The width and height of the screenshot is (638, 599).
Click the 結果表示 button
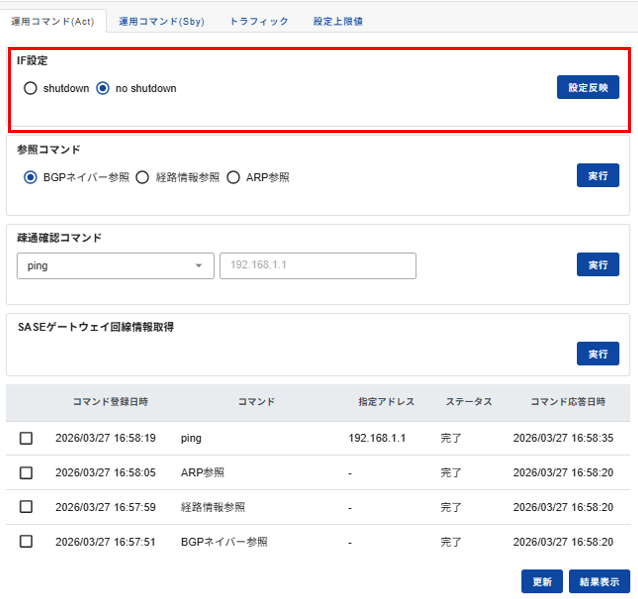point(599,581)
